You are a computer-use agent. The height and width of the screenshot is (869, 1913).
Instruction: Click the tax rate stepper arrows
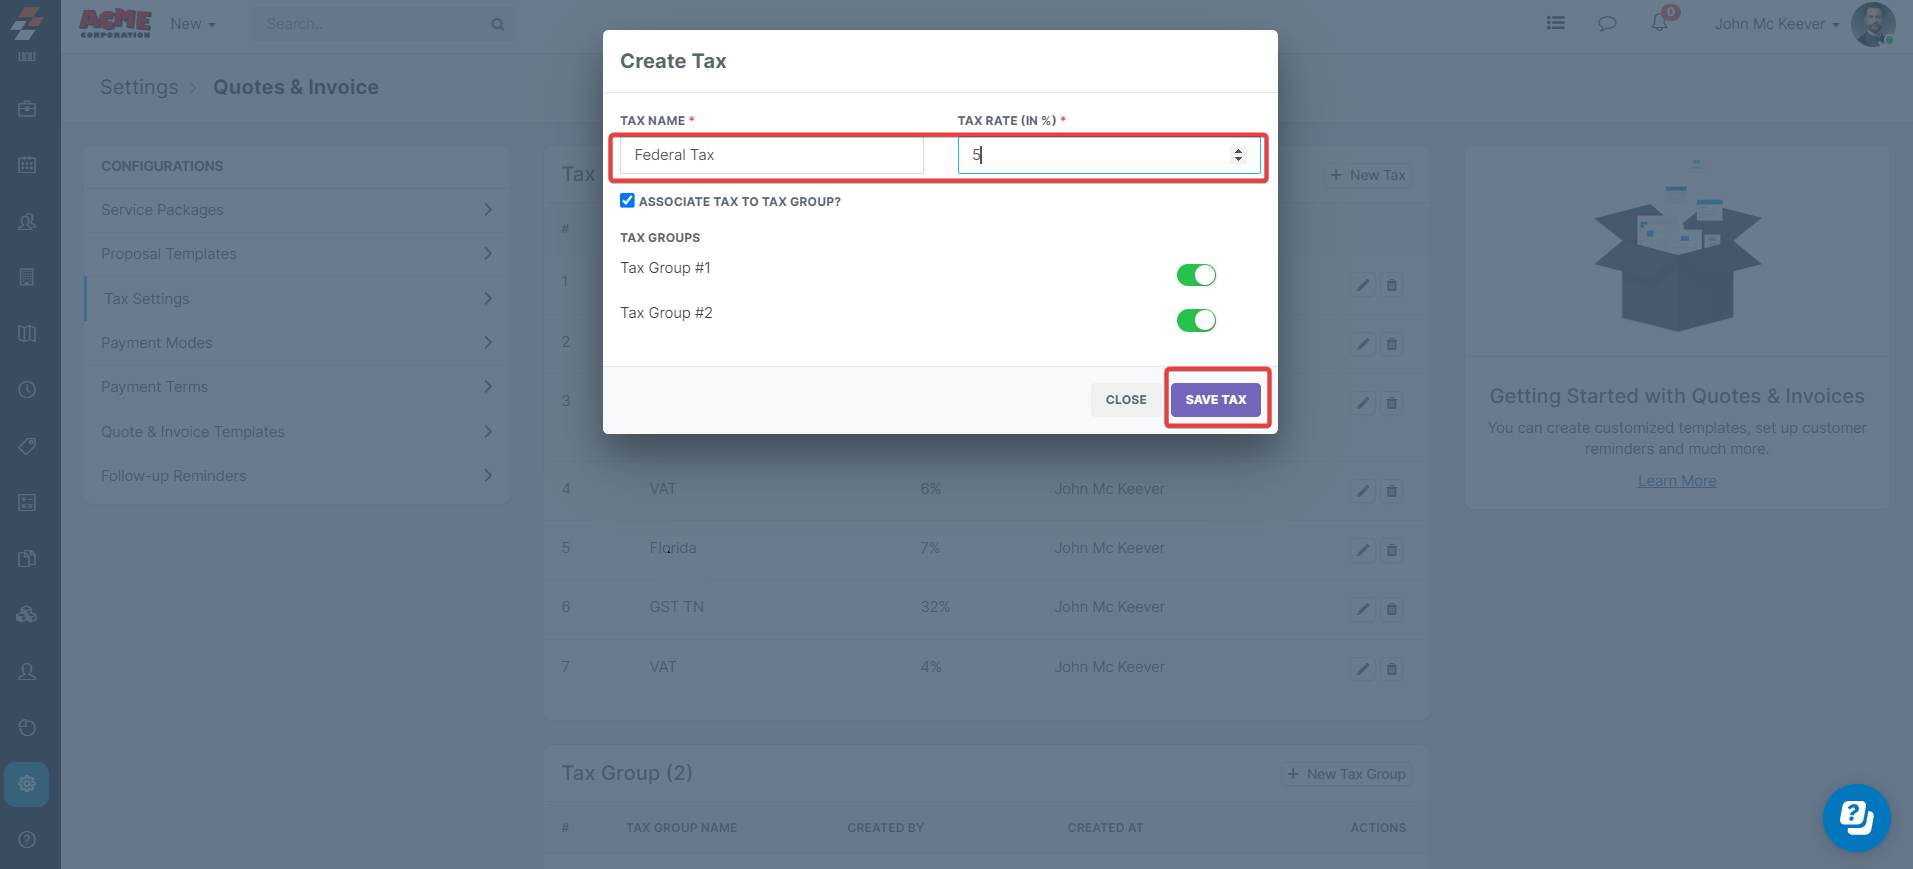pos(1238,155)
